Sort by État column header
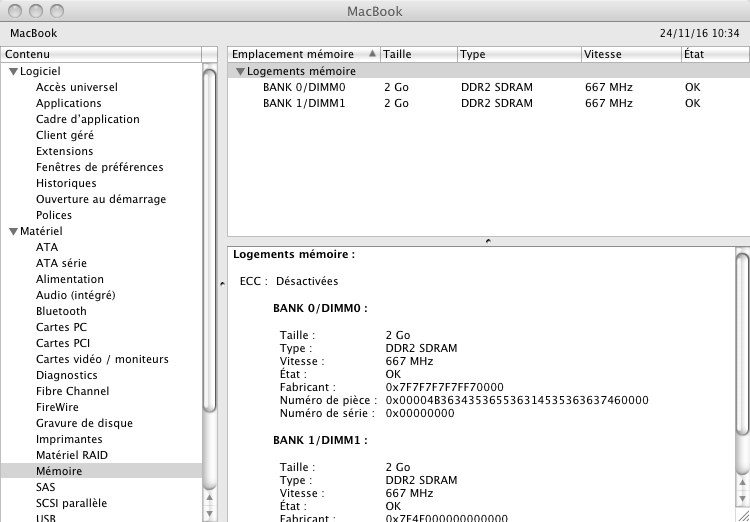750x522 pixels. tap(716, 54)
